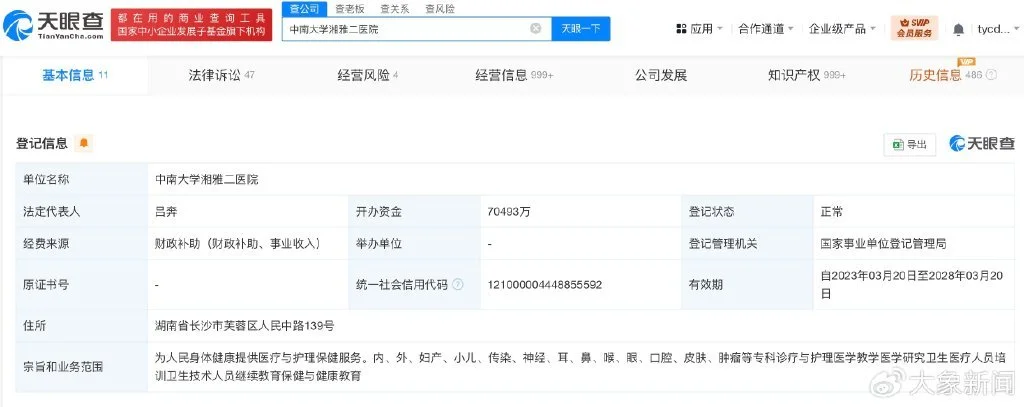Screen dimensions: 1024x407
Task: Click the help icon next to 统一社会信用代码
Action: (458, 284)
